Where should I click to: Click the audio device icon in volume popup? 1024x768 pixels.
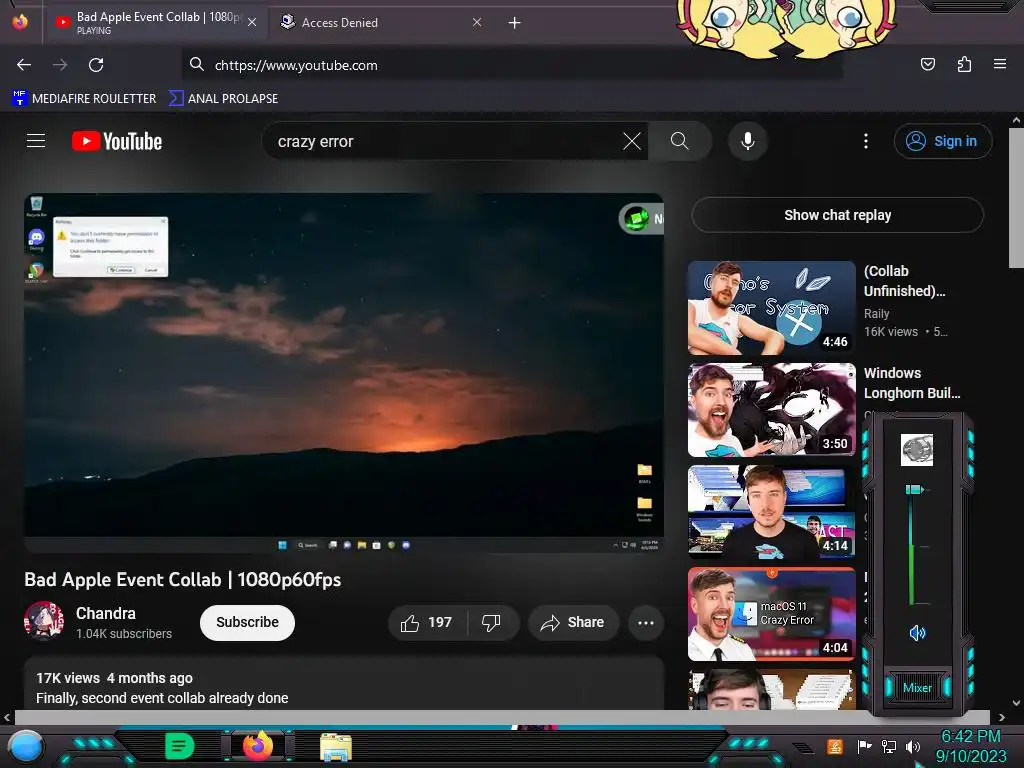pyautogui.click(x=917, y=449)
